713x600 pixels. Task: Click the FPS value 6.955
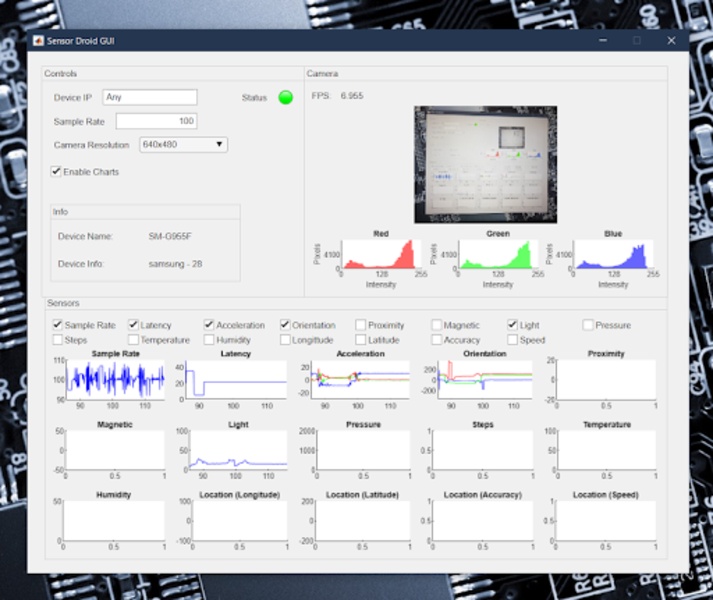pyautogui.click(x=352, y=96)
